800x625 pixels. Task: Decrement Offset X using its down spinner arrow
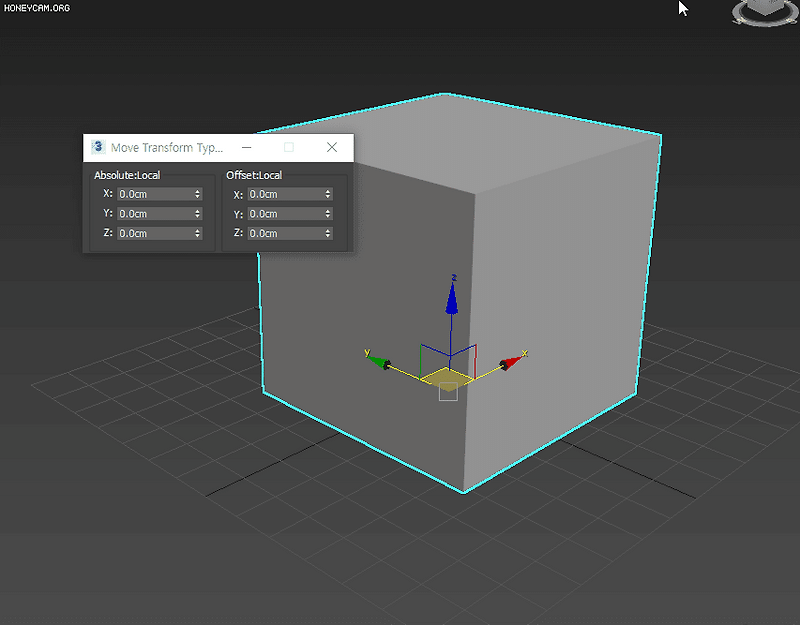327,197
